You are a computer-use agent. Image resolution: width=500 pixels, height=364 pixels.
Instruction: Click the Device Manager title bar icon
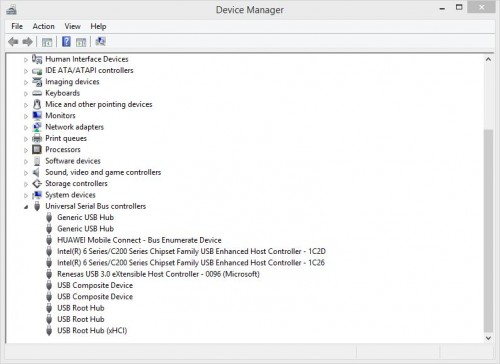[11, 10]
